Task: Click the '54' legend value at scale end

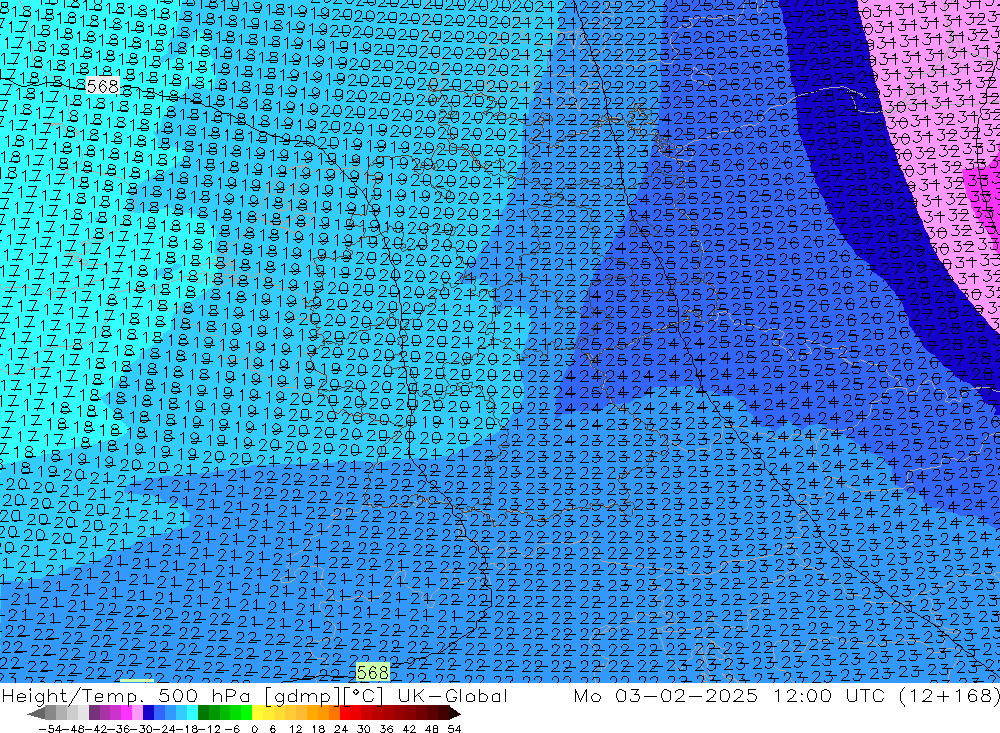Action: 454,729
